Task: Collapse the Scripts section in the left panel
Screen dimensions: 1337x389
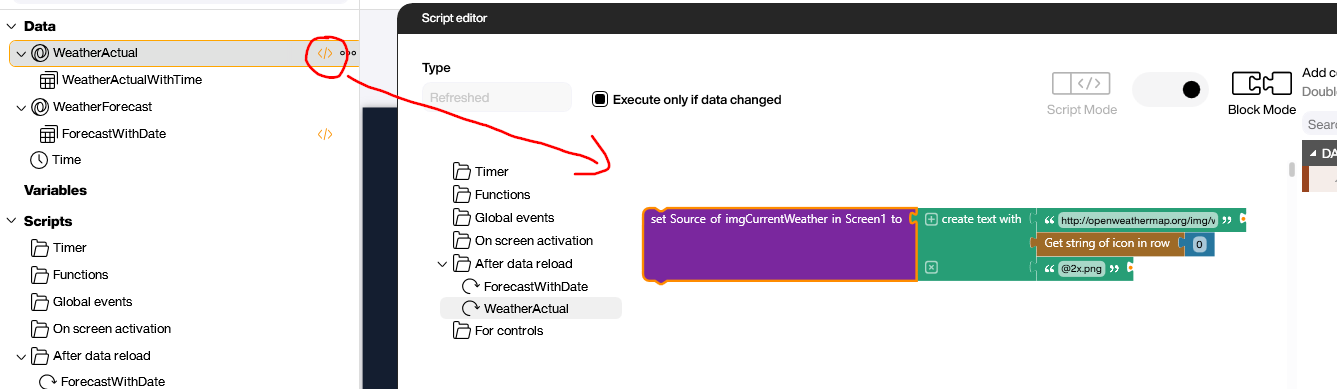Action: (x=11, y=221)
